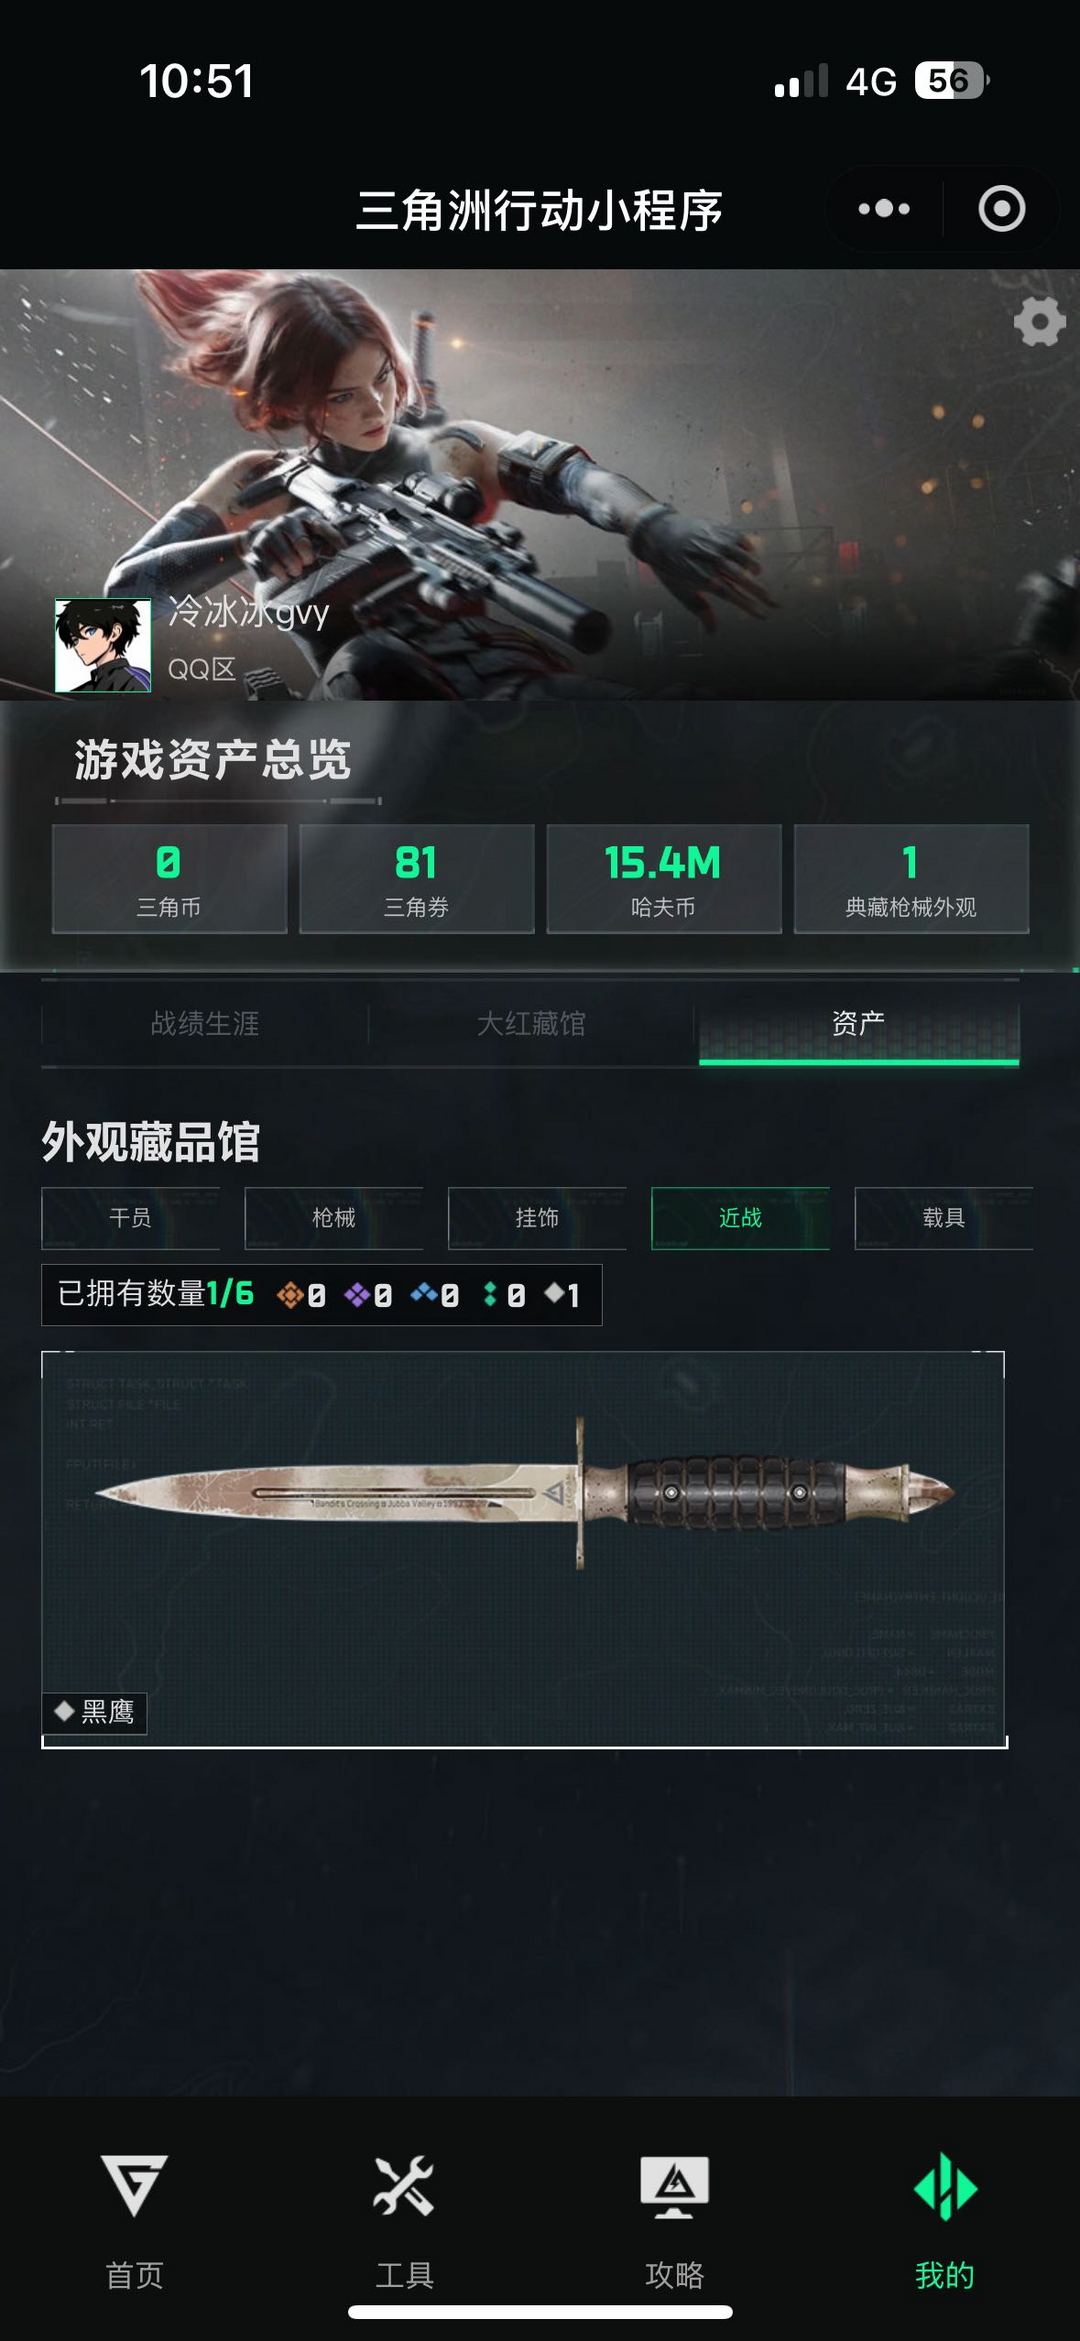Tap the player avatar picture
Viewport: 1080px width, 2341px height.
coord(103,645)
